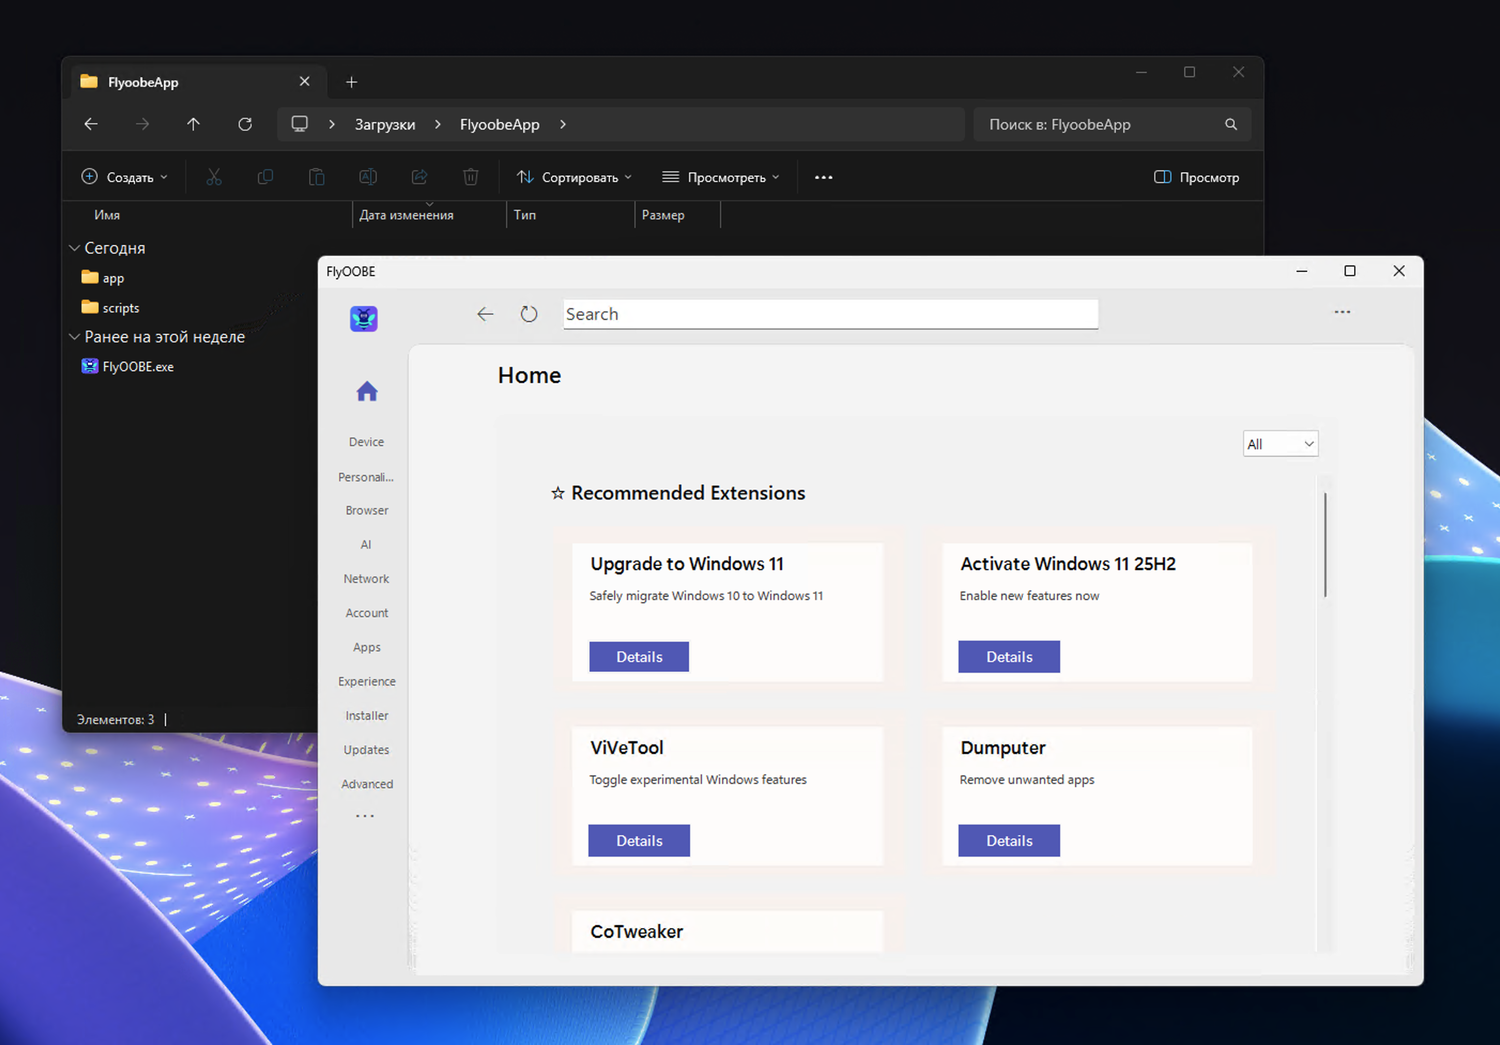
Task: Refresh the FlyOOBE page
Action: 529,314
